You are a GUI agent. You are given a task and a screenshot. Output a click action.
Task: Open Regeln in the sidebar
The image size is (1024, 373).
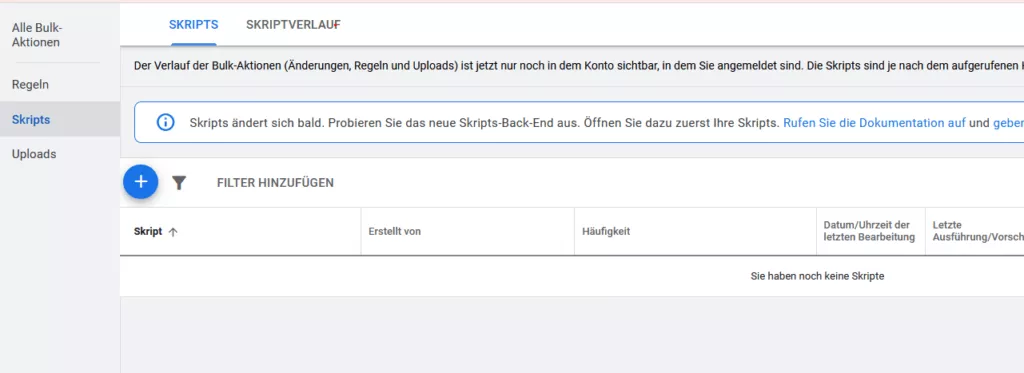[x=30, y=84]
